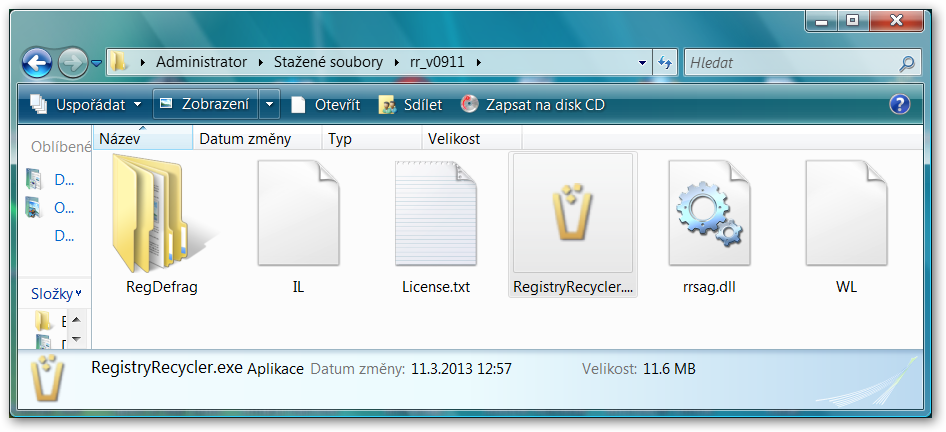Select Stažené soubory in the address path

click(x=328, y=62)
